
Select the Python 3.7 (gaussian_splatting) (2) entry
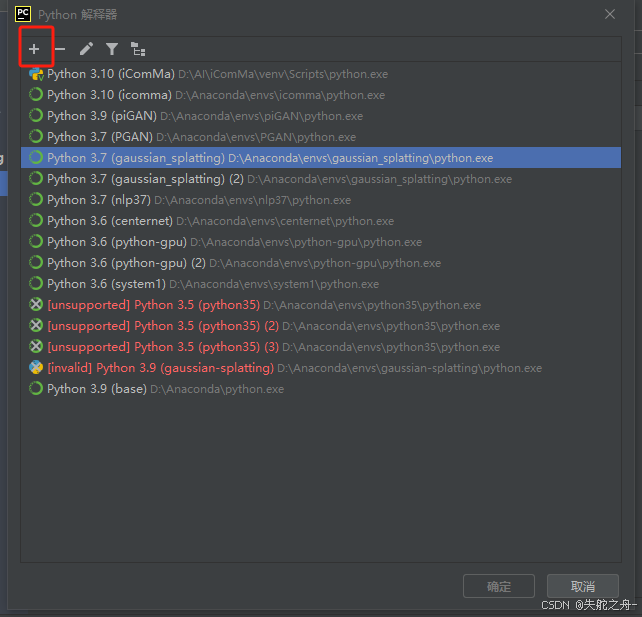[x=321, y=179]
